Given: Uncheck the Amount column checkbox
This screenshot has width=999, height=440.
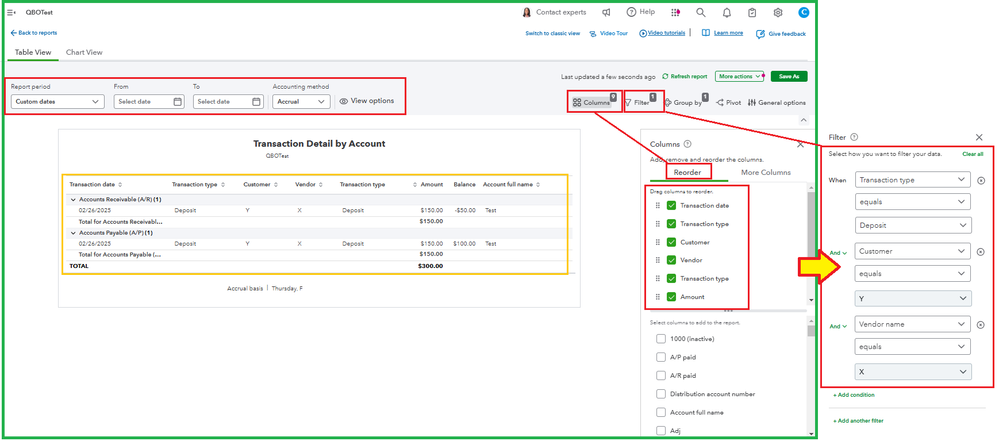Looking at the screenshot, I should (x=672, y=297).
